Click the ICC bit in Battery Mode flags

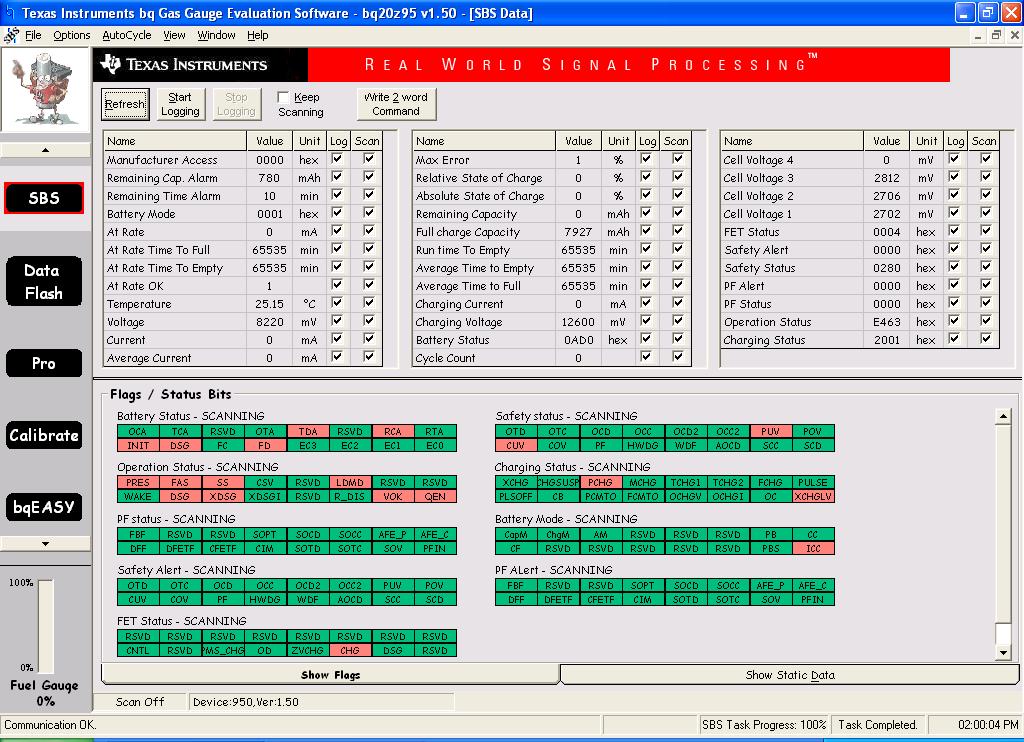(x=813, y=549)
